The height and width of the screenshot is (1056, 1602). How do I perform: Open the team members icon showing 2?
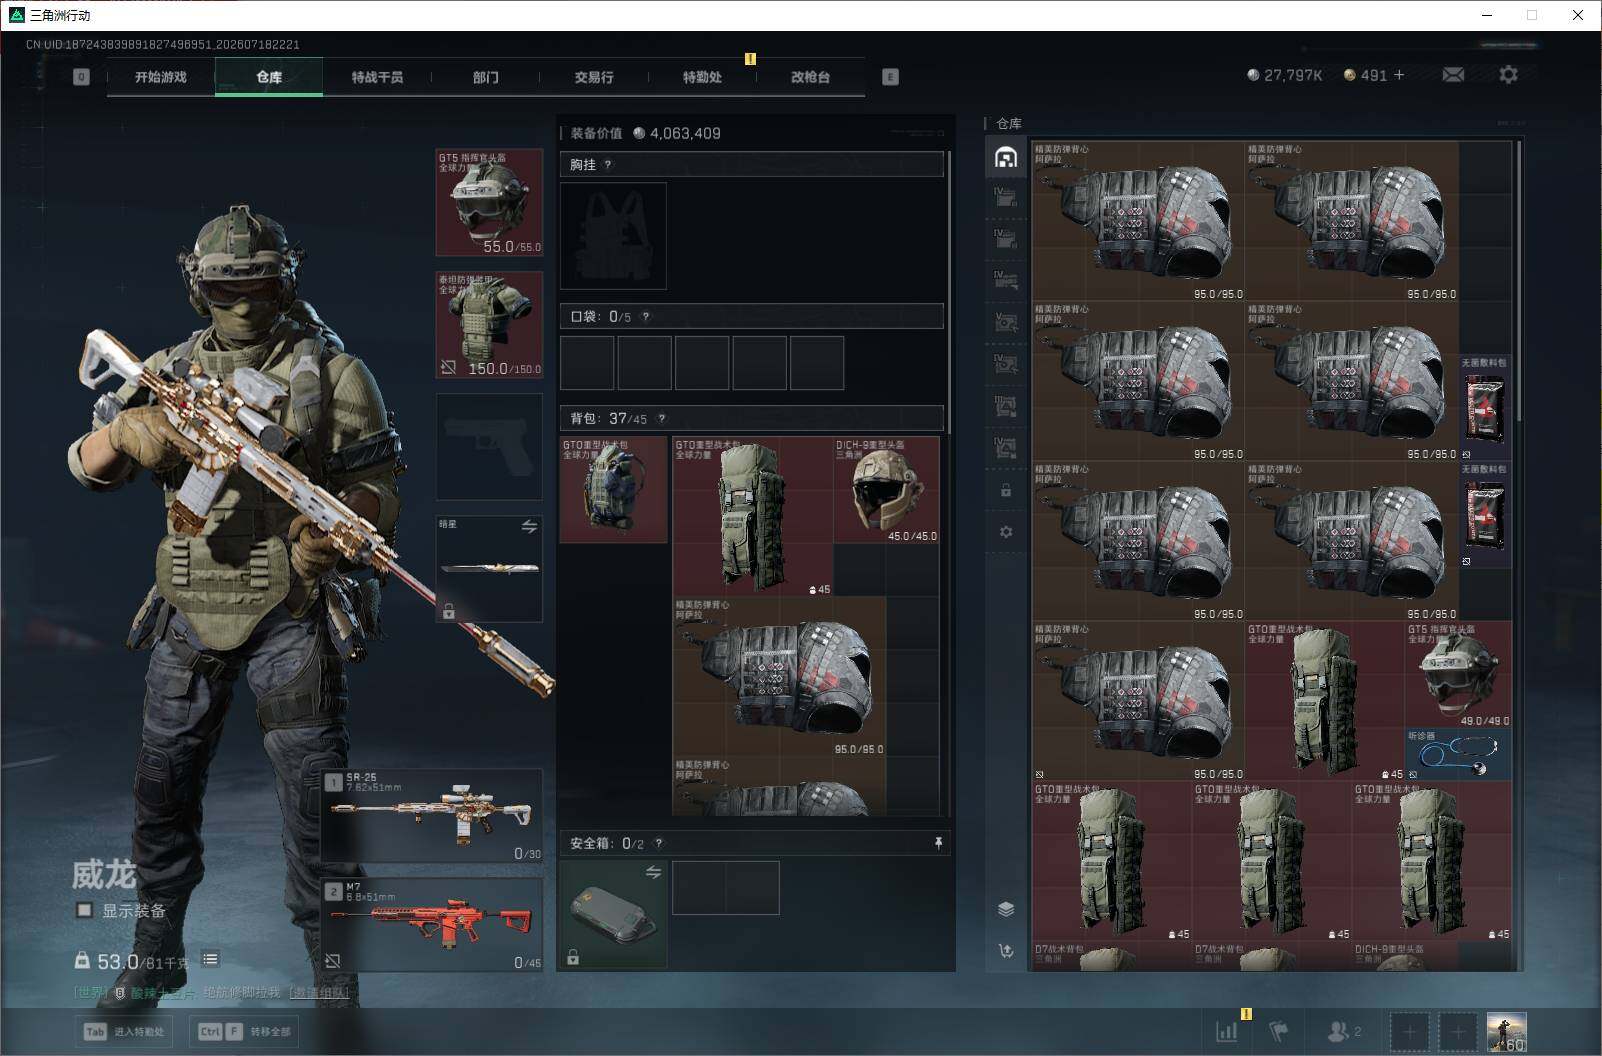tap(1344, 1031)
